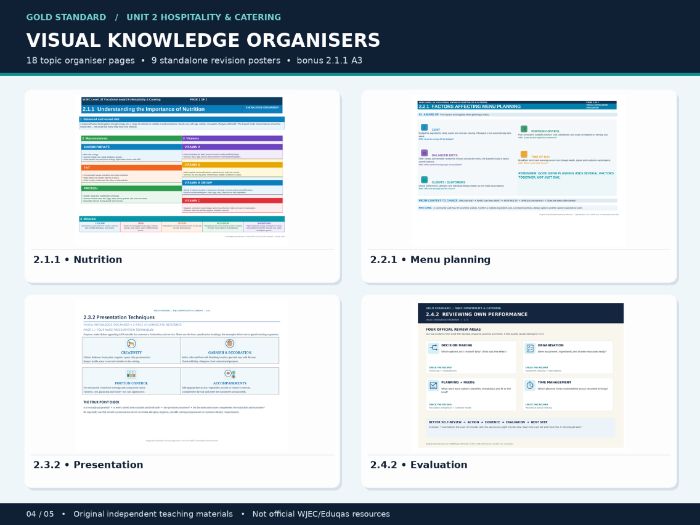
Task: Click the Garnish & Decoration icon
Action: pyautogui.click(x=229, y=343)
